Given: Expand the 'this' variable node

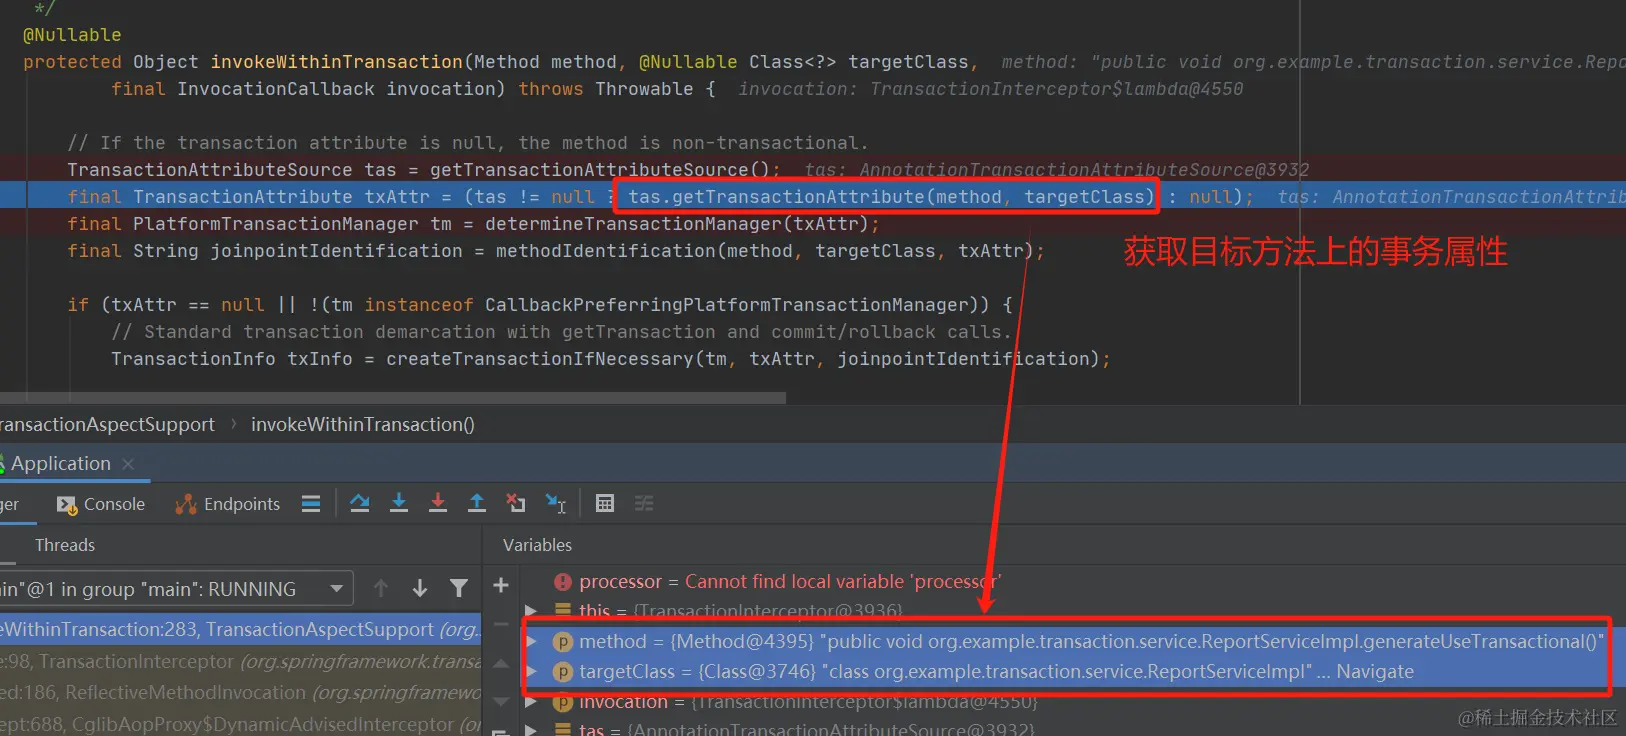Looking at the screenshot, I should click(x=531, y=610).
